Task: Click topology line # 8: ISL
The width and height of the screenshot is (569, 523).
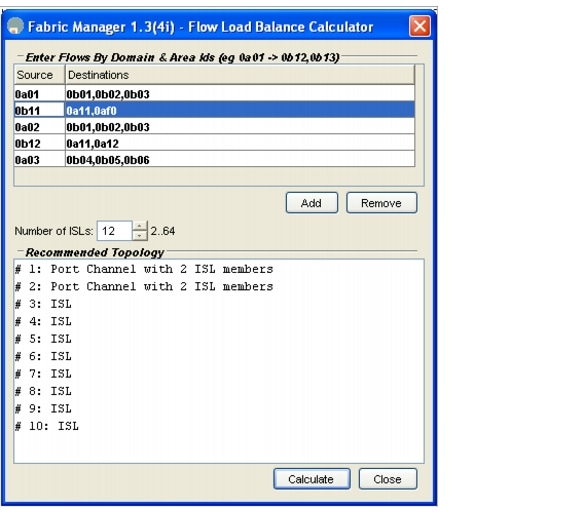Action: [x=43, y=391]
